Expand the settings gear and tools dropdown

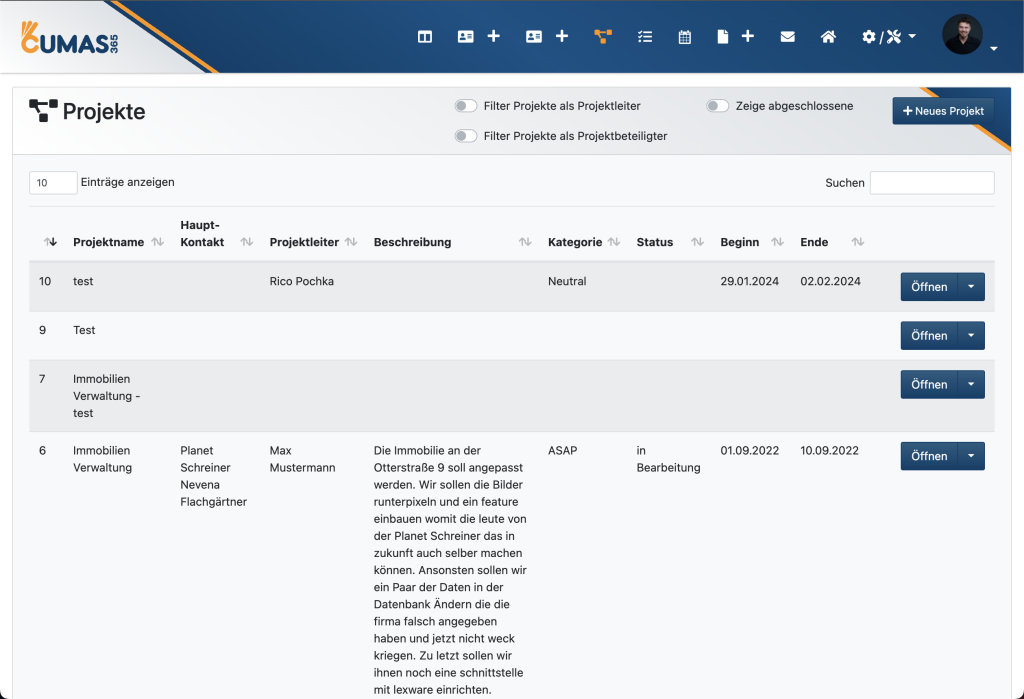888,37
